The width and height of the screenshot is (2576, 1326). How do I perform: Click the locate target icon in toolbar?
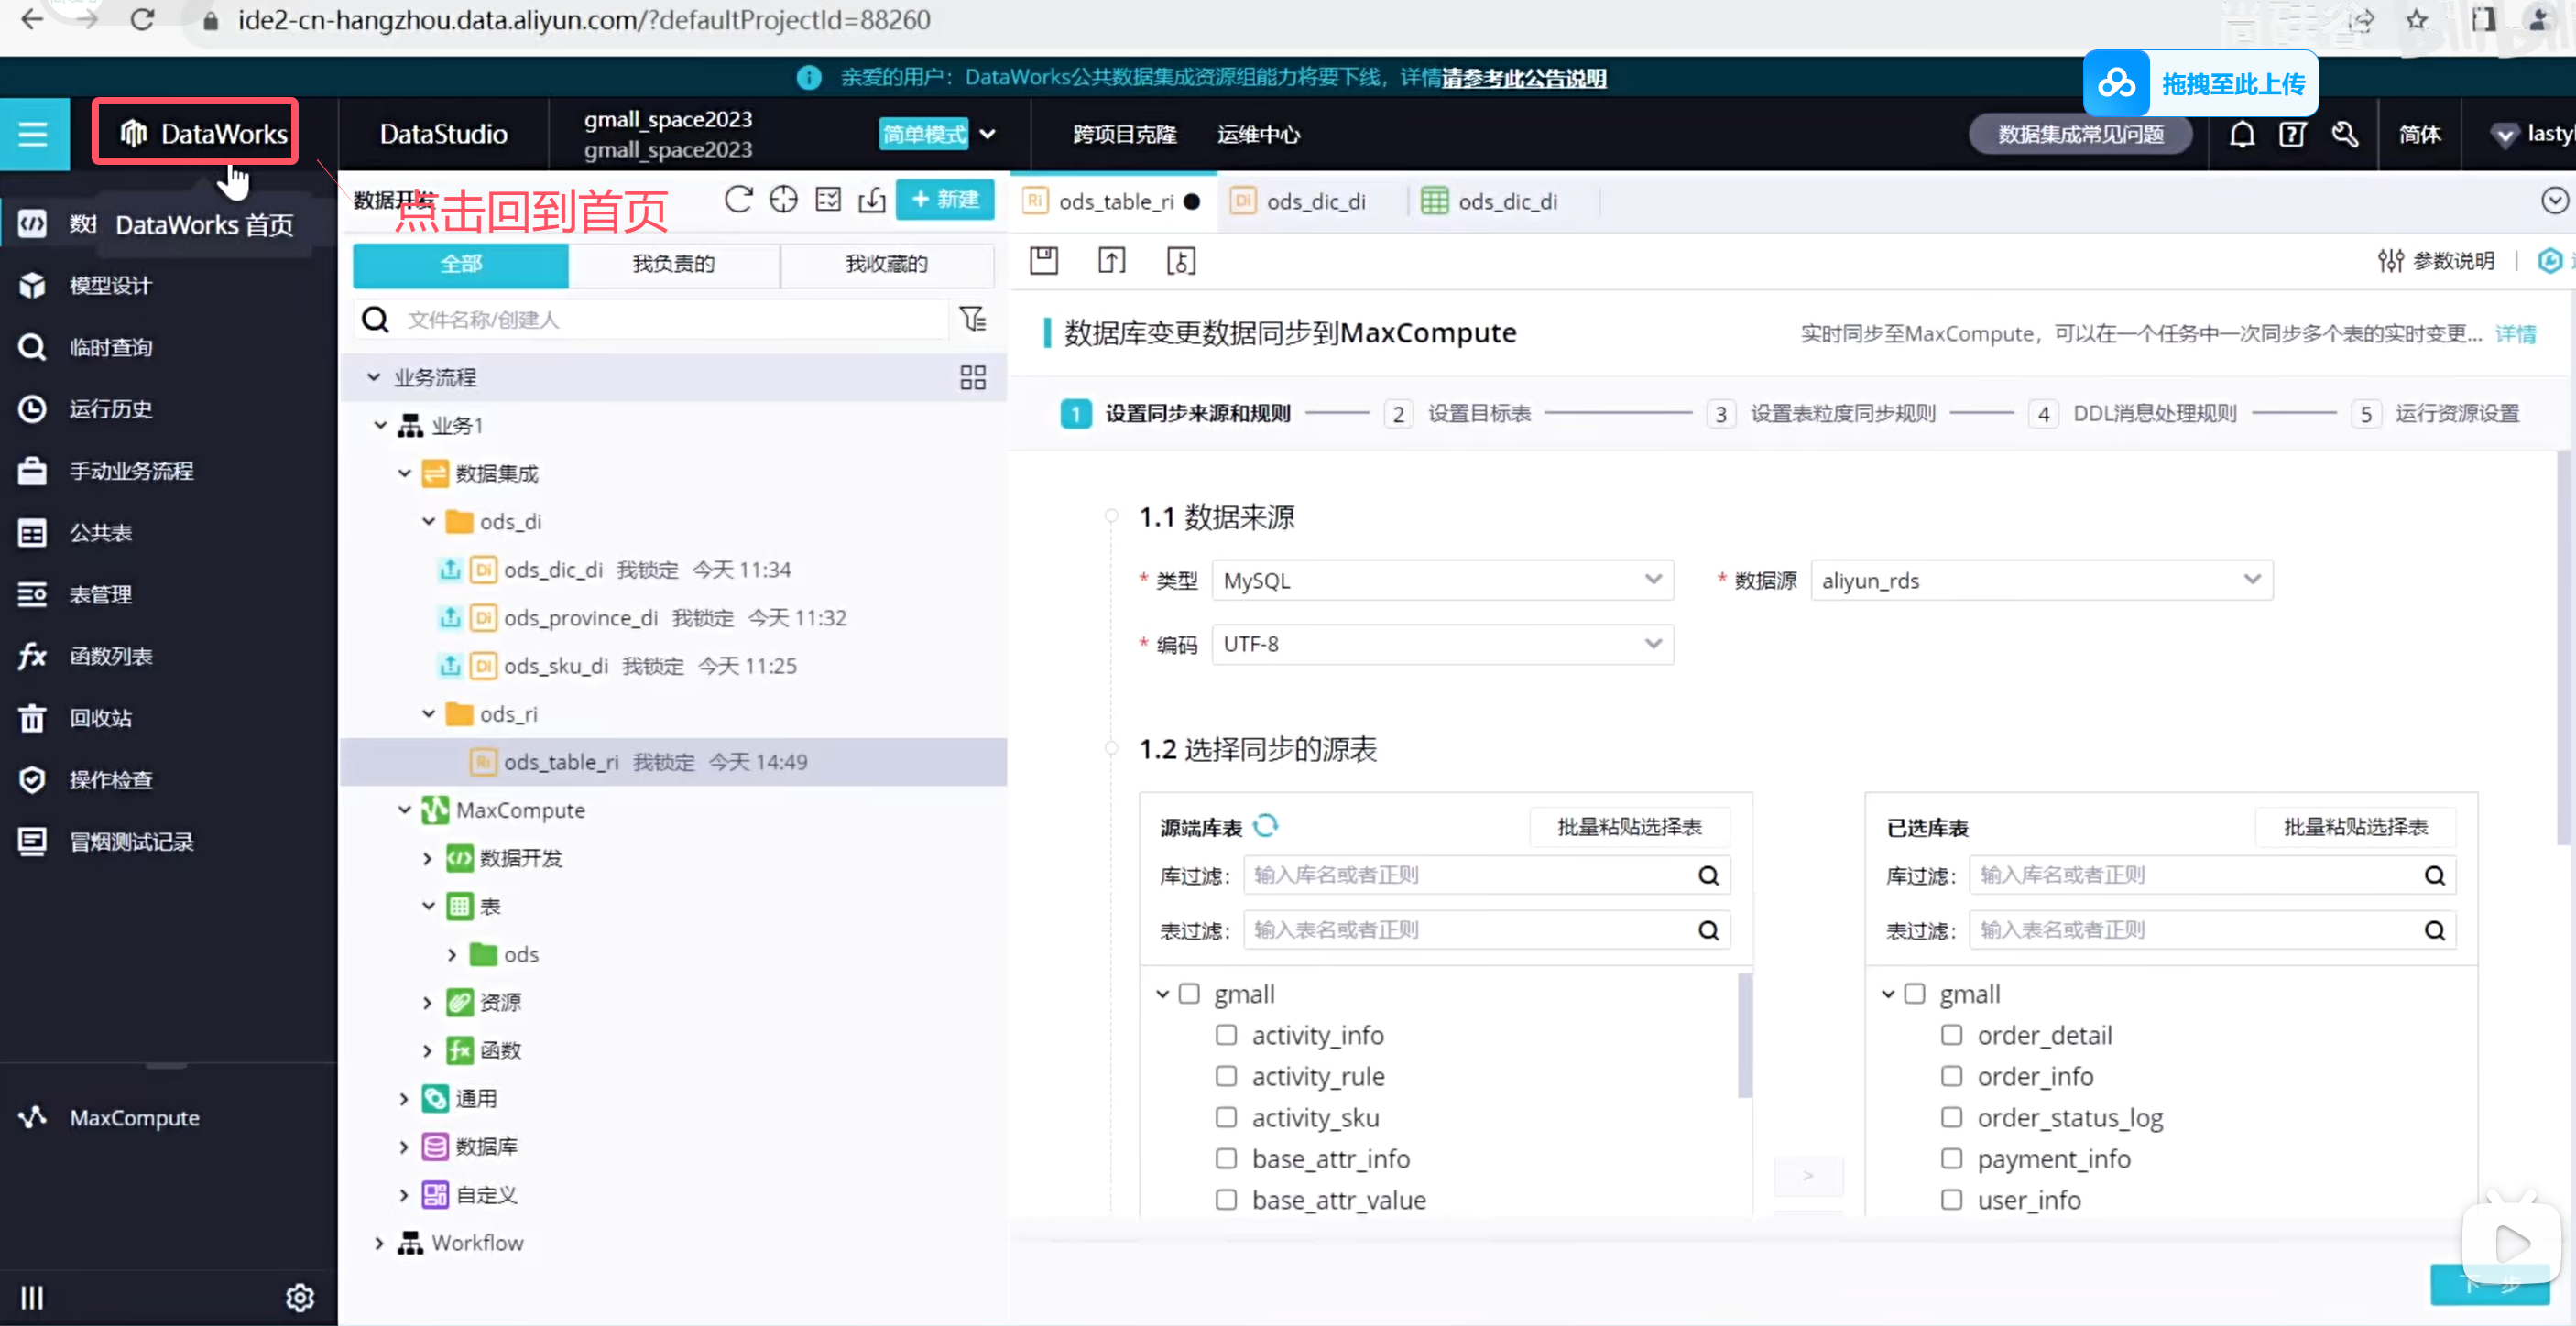click(x=783, y=200)
